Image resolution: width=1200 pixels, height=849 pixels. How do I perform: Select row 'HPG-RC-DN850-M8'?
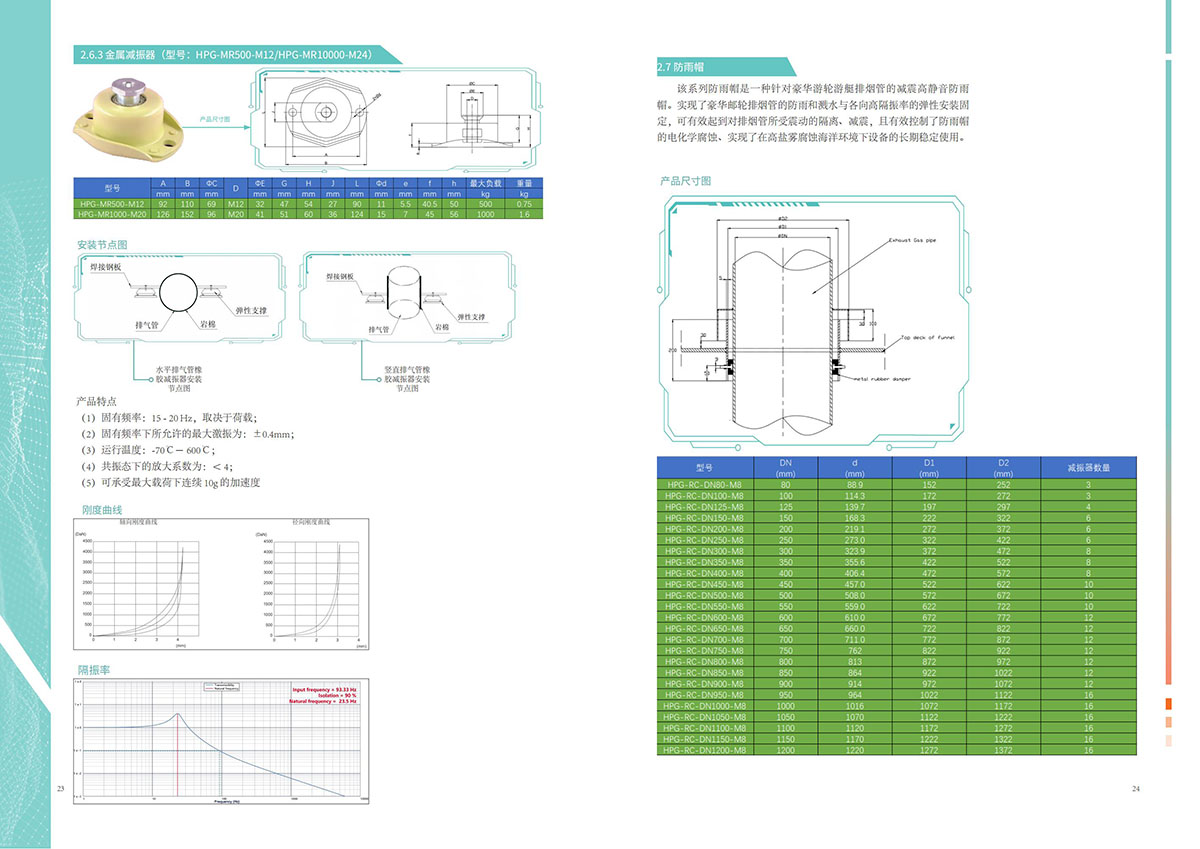897,672
